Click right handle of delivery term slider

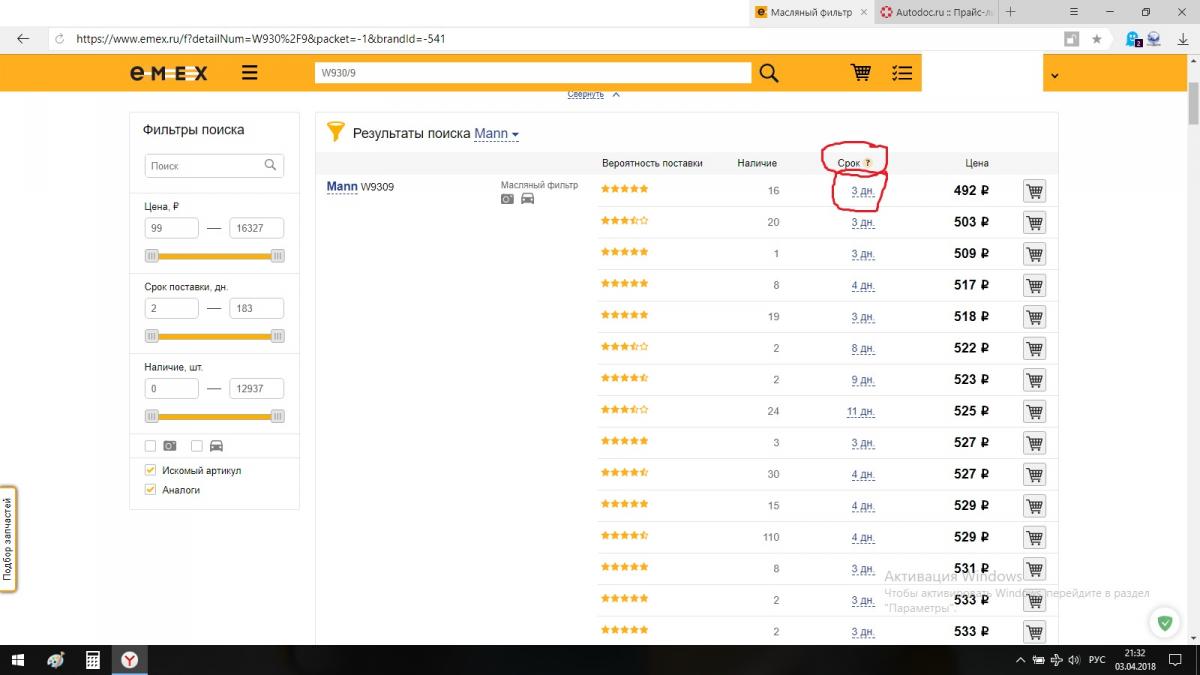point(278,336)
